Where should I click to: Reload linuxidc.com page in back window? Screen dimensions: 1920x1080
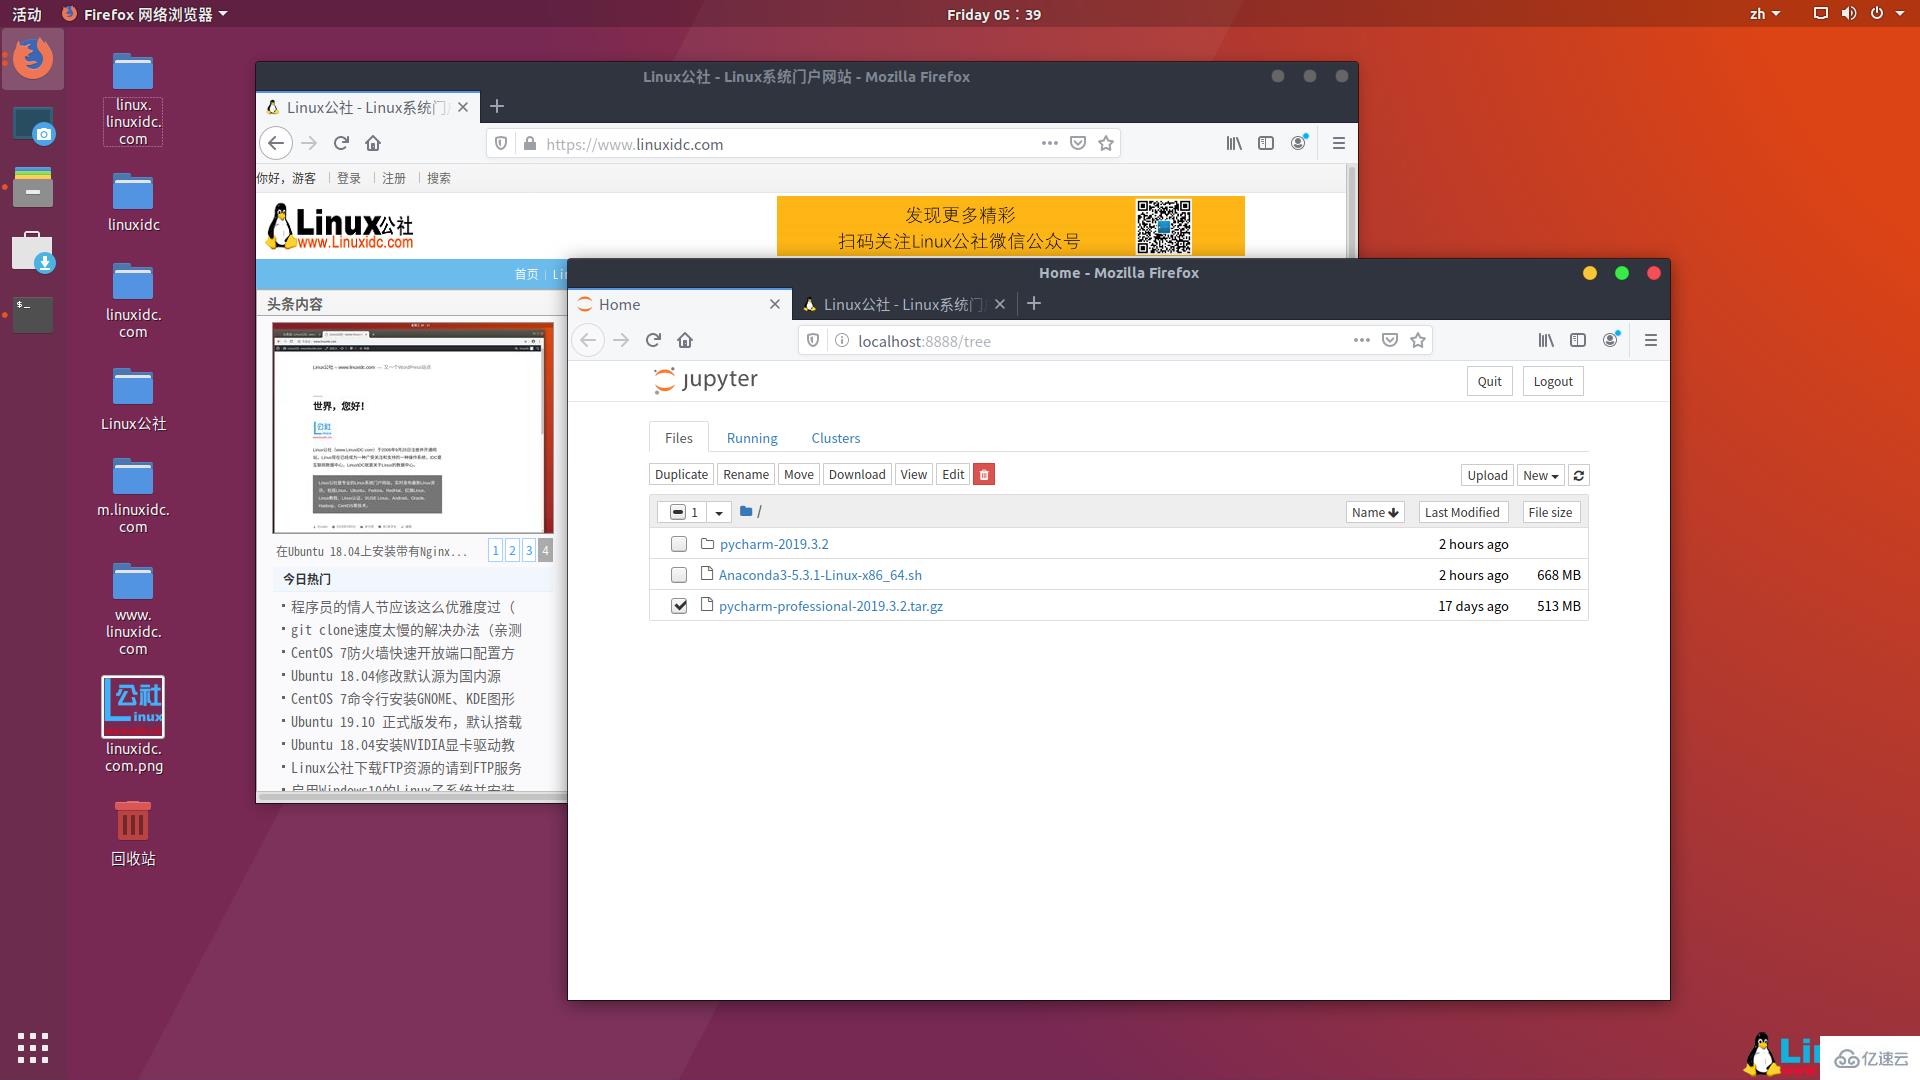[x=341, y=144]
